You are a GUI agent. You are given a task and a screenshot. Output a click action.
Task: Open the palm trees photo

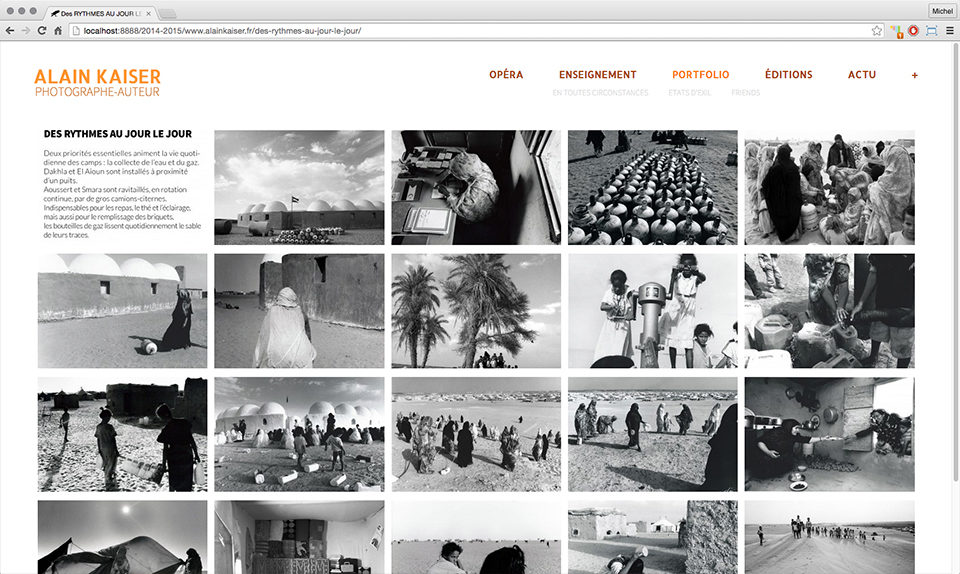(476, 311)
